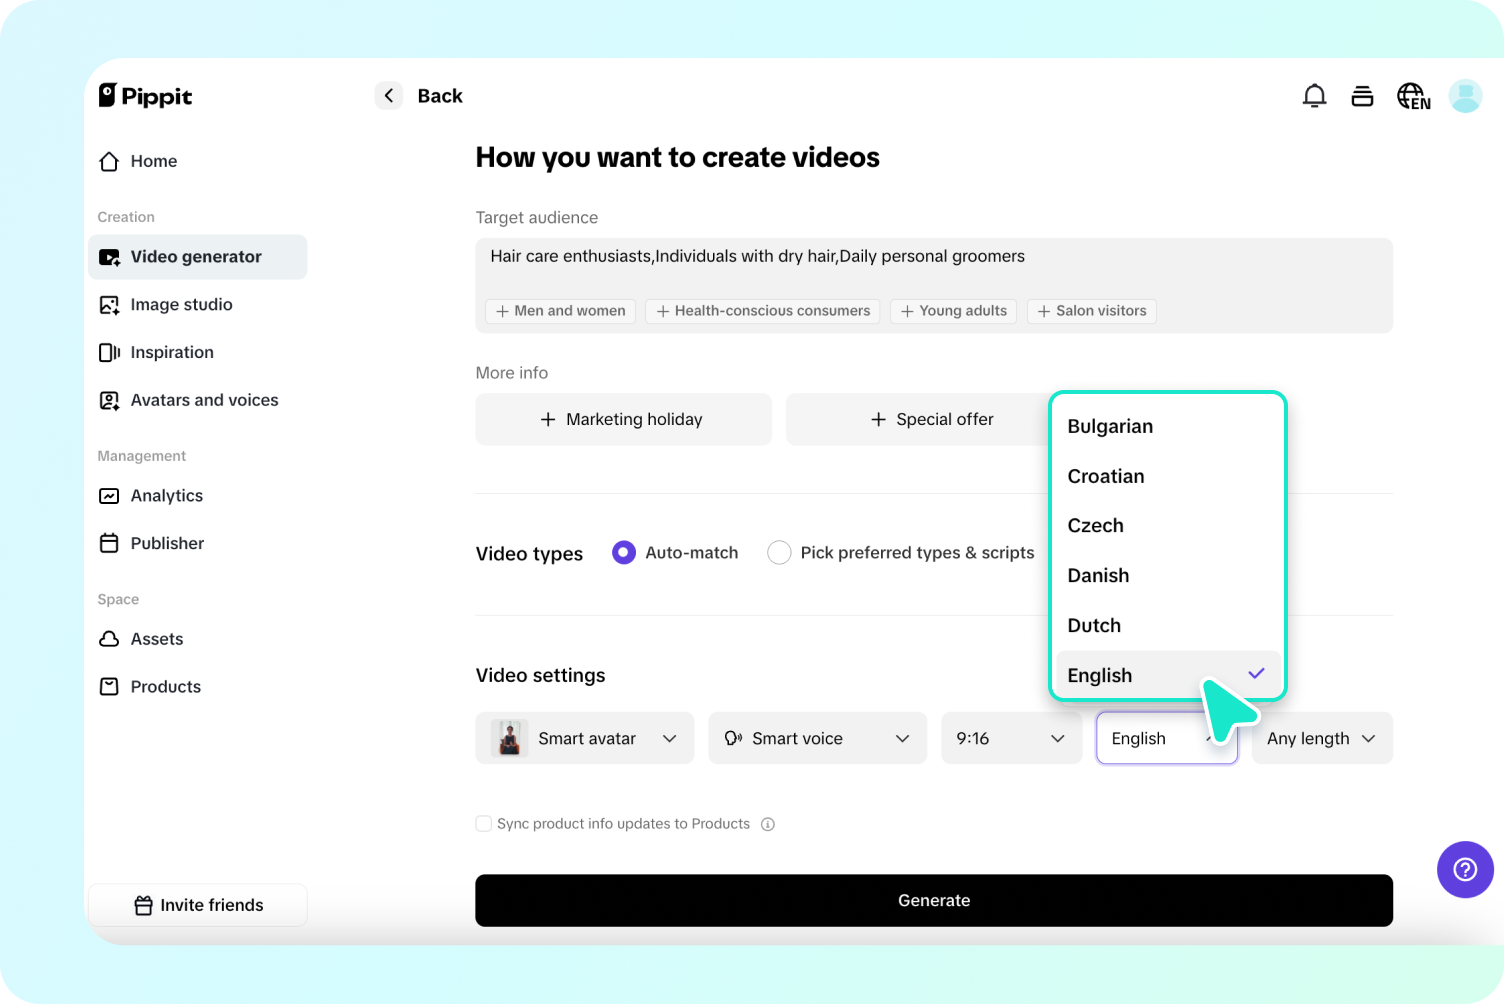1504x1004 pixels.
Task: Click the Image studio icon
Action: click(109, 305)
